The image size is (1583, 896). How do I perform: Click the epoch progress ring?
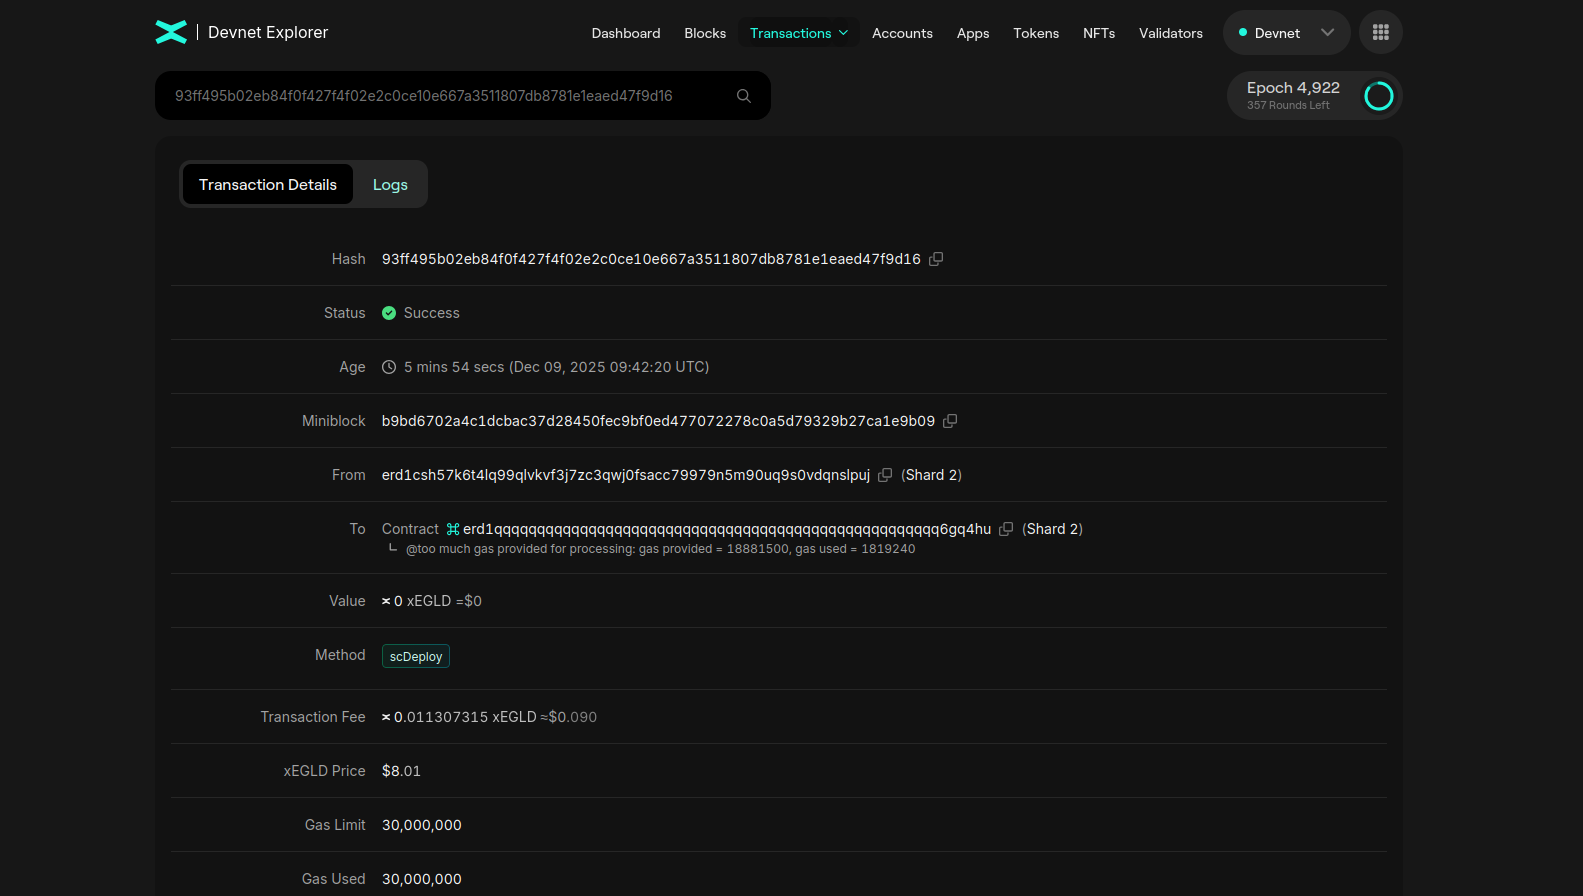tap(1378, 96)
